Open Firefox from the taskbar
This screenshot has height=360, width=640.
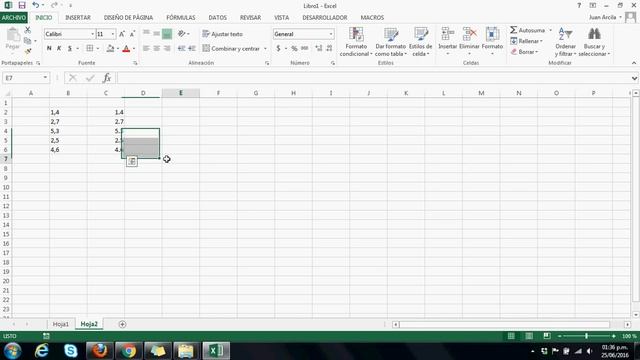point(99,351)
